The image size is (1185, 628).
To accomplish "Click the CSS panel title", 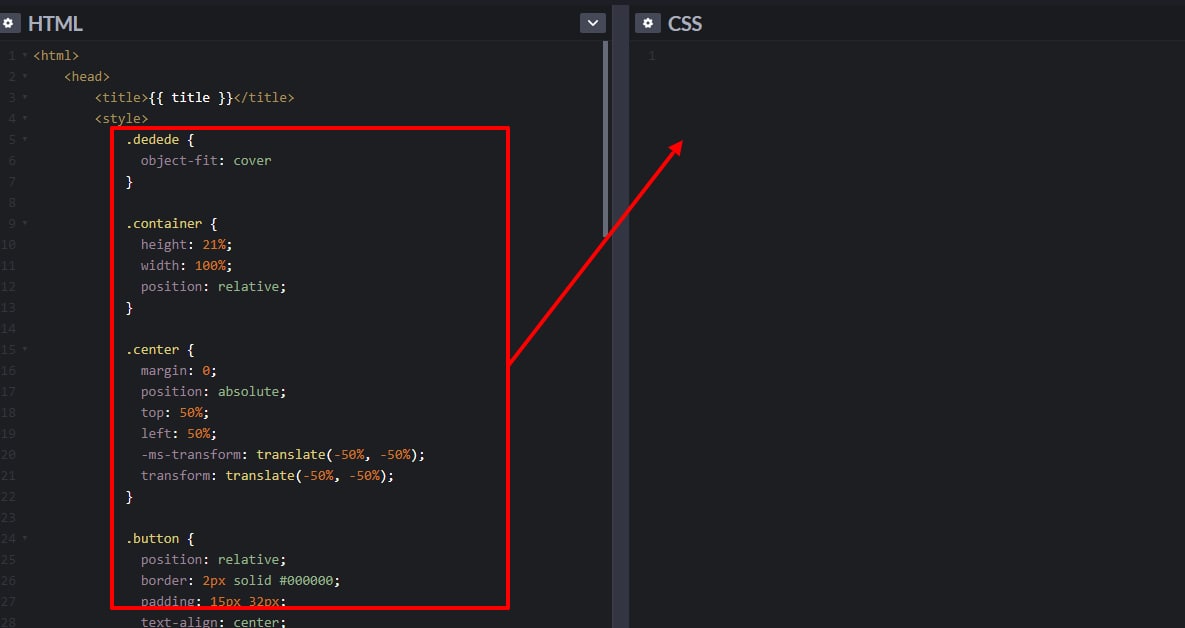I will click(x=685, y=23).
